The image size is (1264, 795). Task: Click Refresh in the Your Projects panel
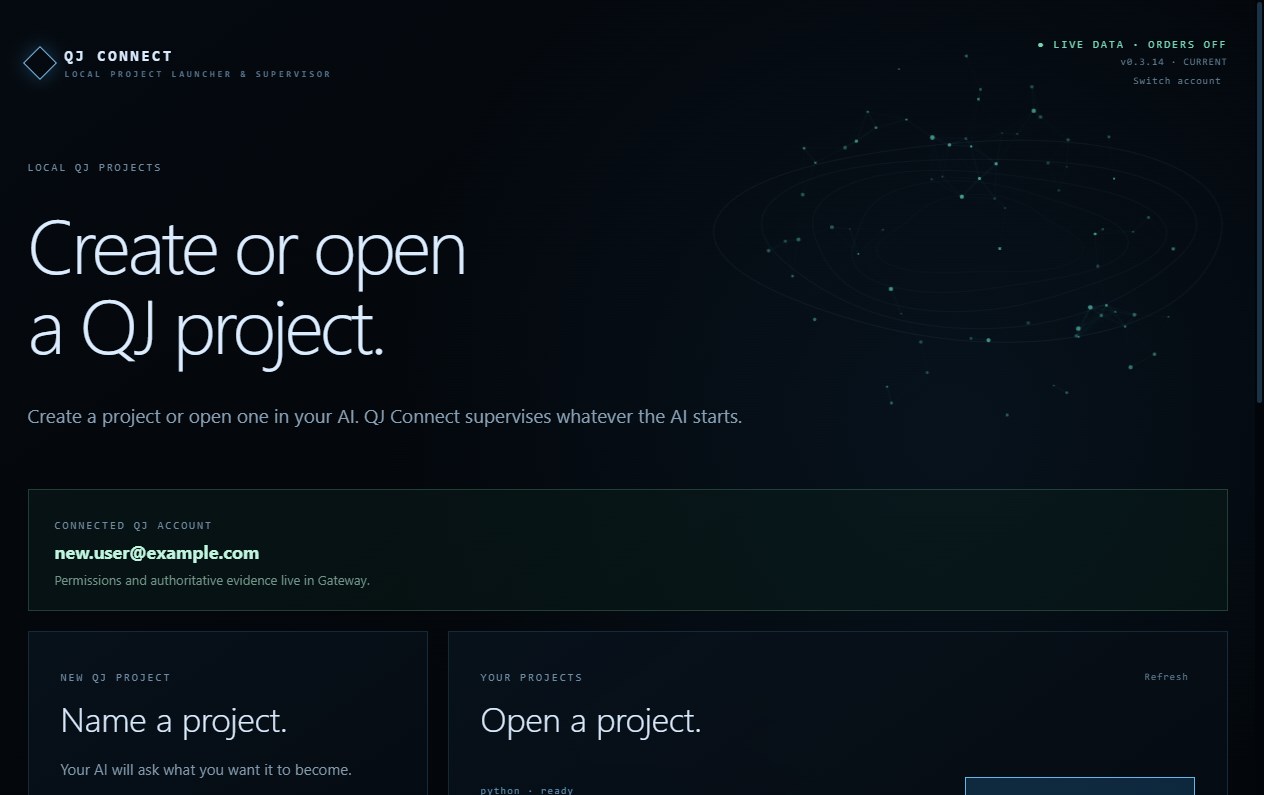[1166, 677]
